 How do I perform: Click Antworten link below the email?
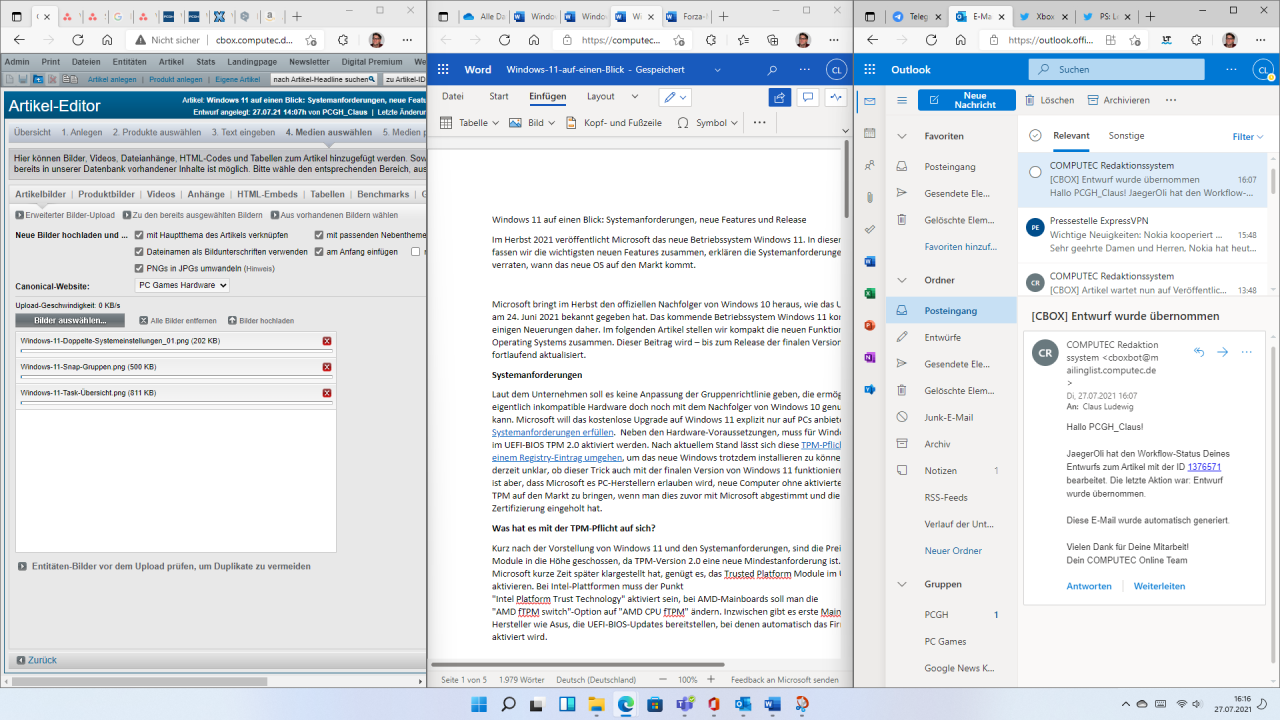pos(1089,586)
